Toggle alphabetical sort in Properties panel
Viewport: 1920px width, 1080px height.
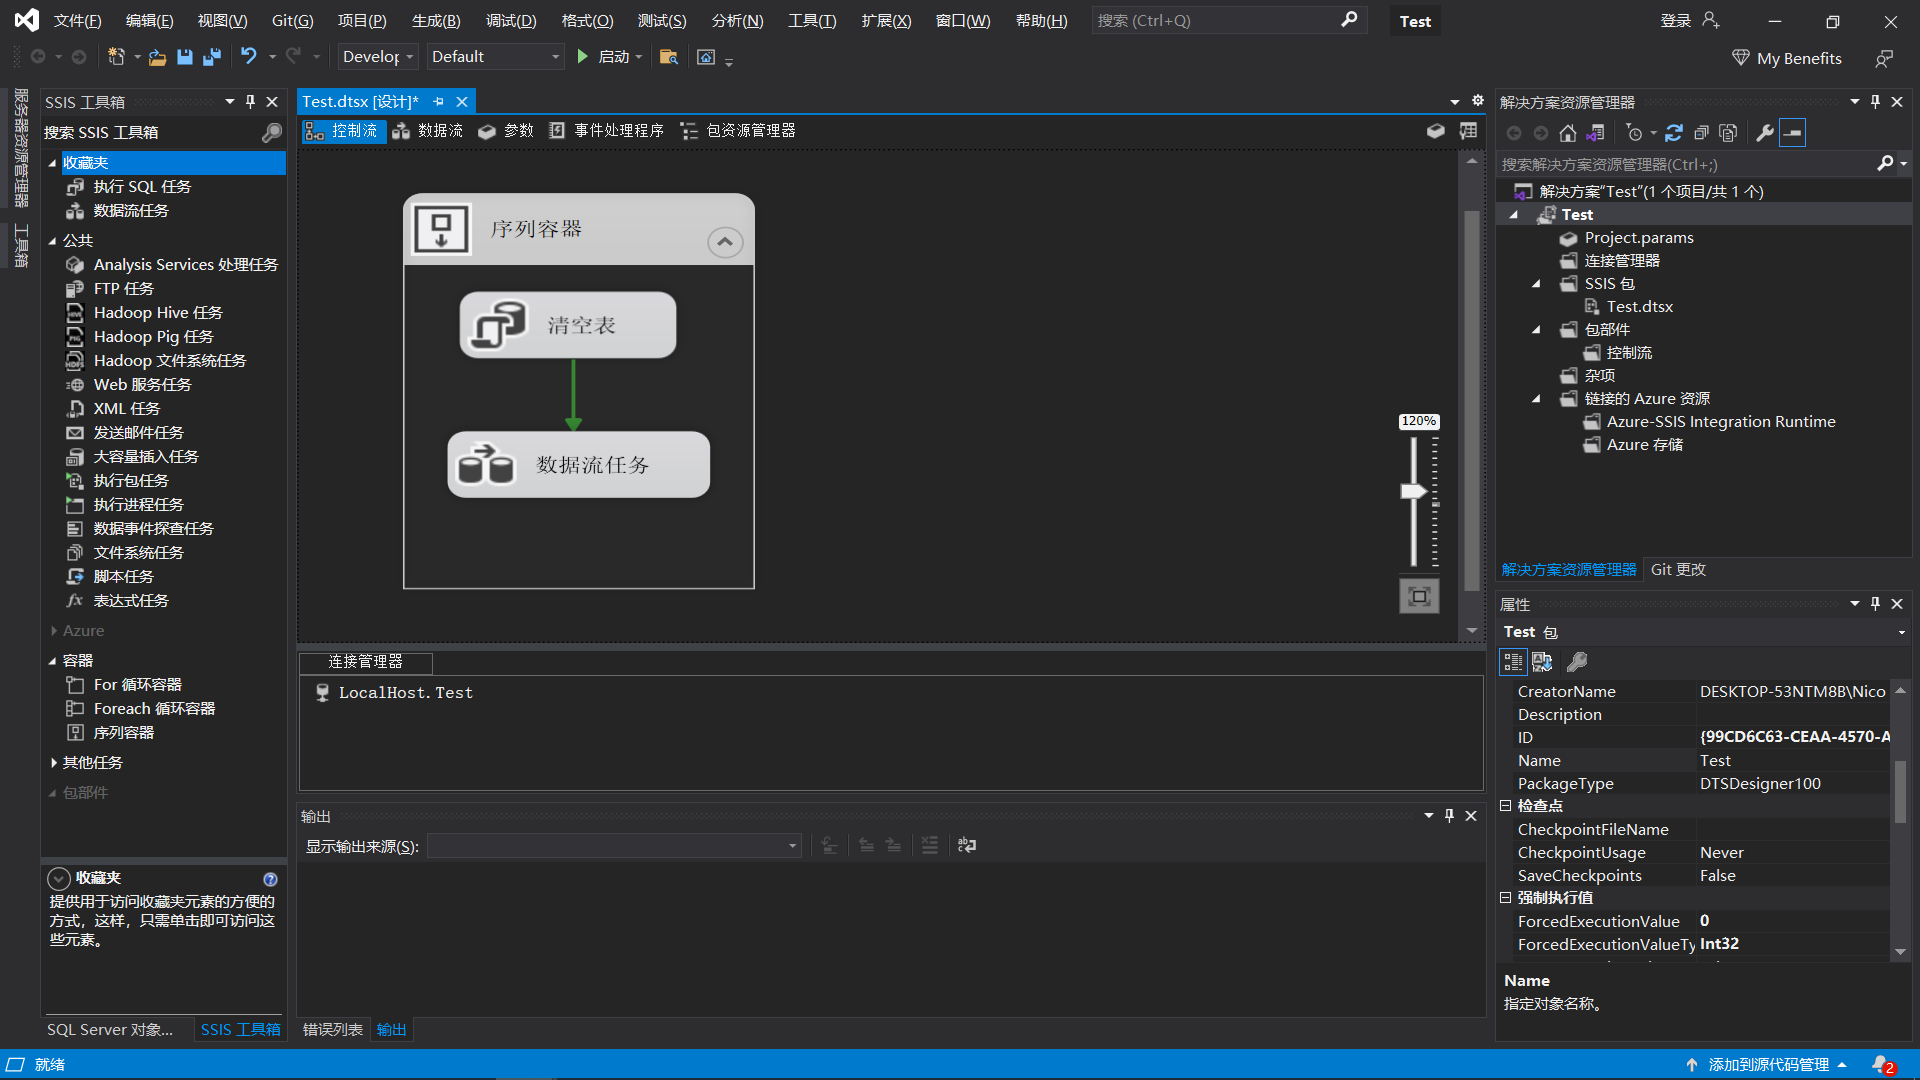click(x=1542, y=662)
